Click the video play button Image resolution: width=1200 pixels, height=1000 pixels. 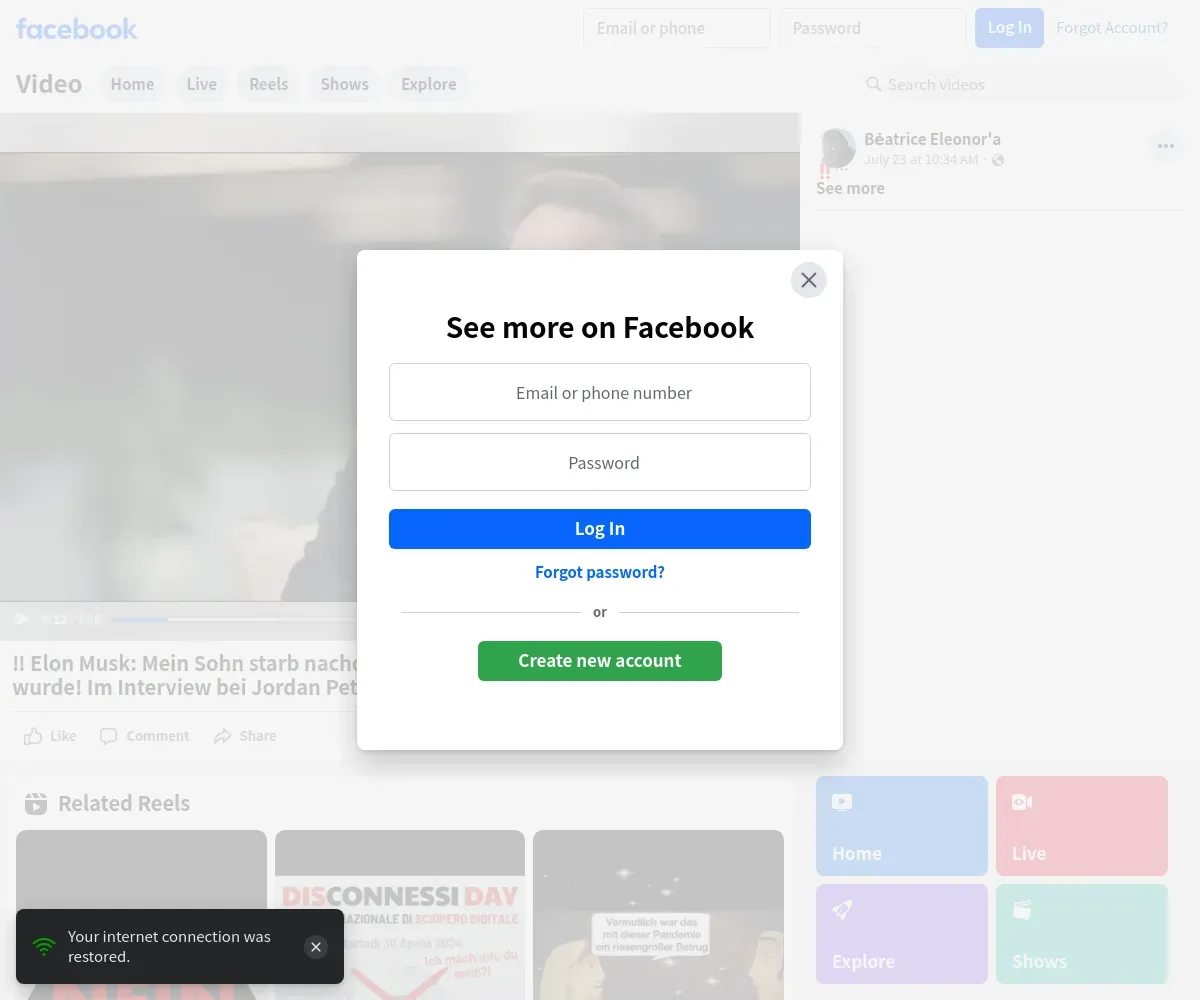(22, 620)
